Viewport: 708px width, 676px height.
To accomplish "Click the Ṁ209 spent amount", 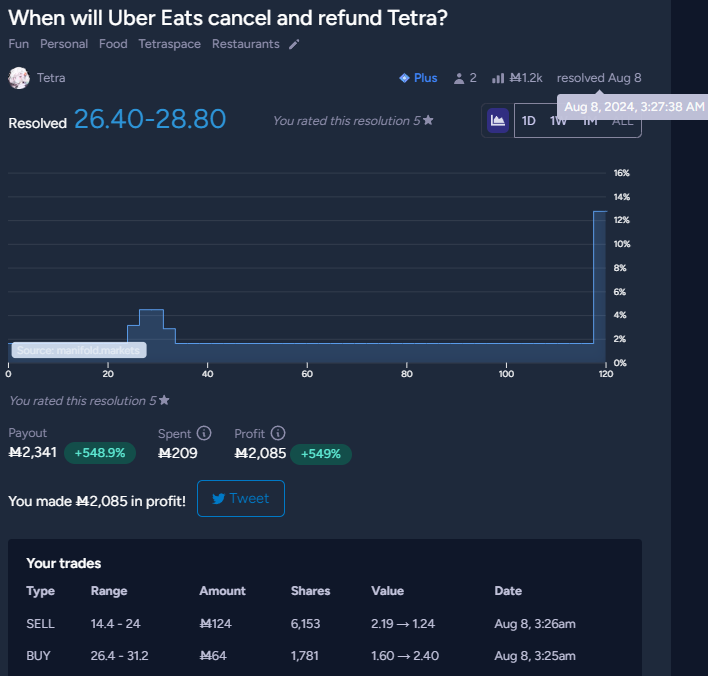I will (177, 453).
